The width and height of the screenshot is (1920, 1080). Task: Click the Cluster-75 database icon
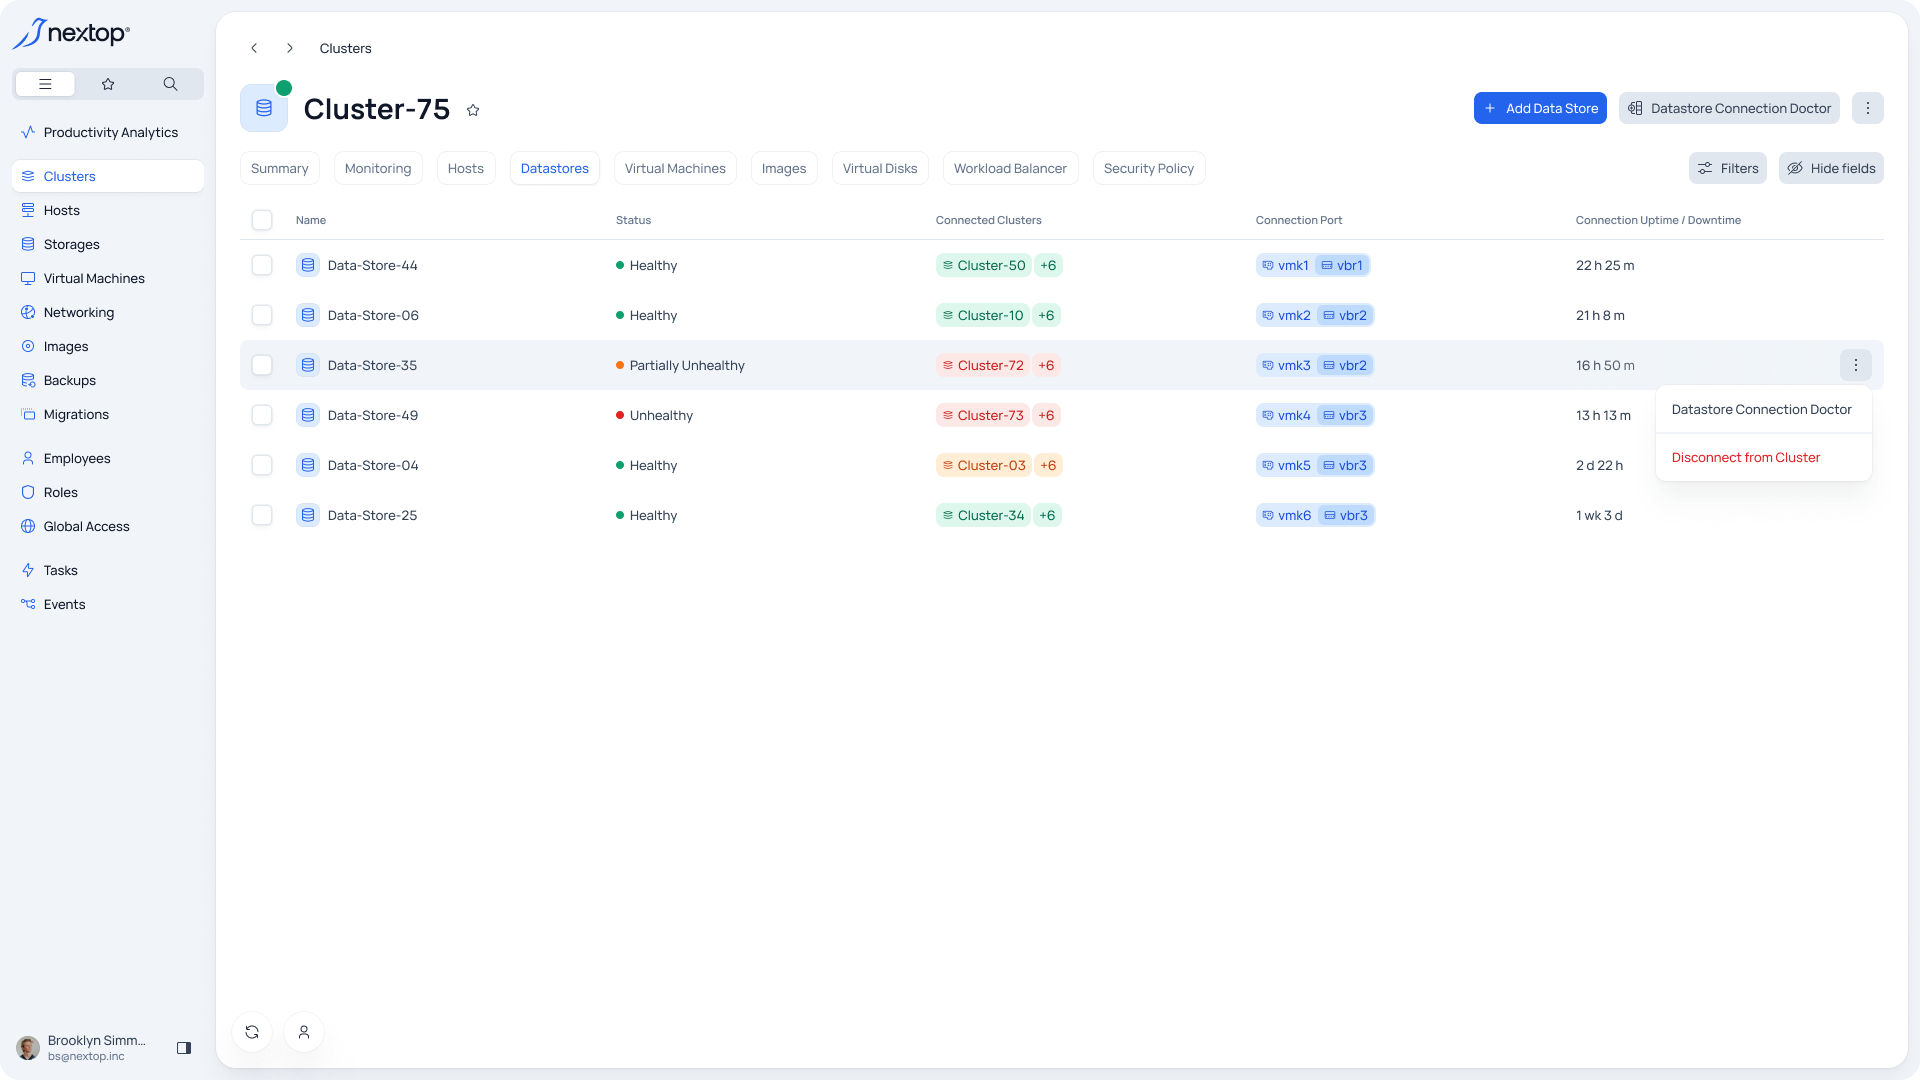(264, 108)
